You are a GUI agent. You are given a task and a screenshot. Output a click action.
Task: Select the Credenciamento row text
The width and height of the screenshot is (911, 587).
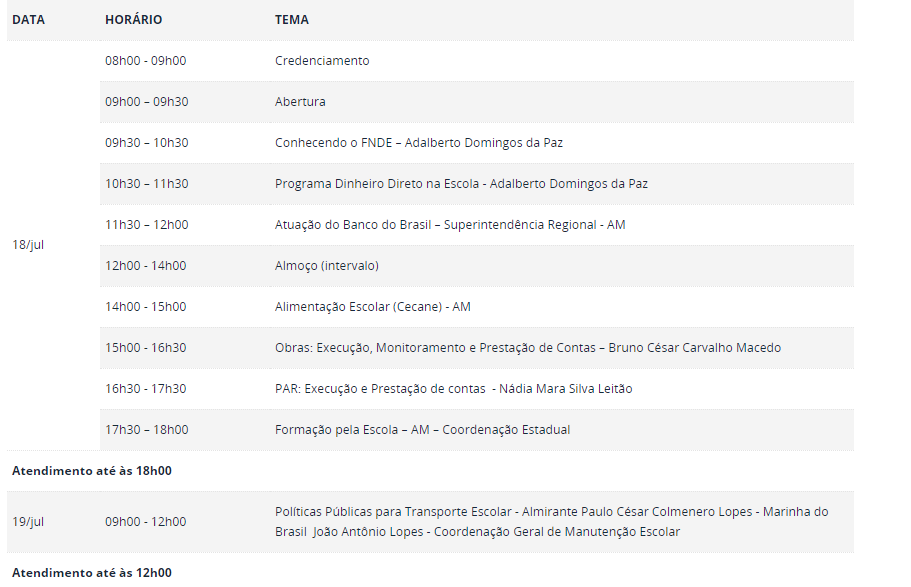[x=322, y=61]
